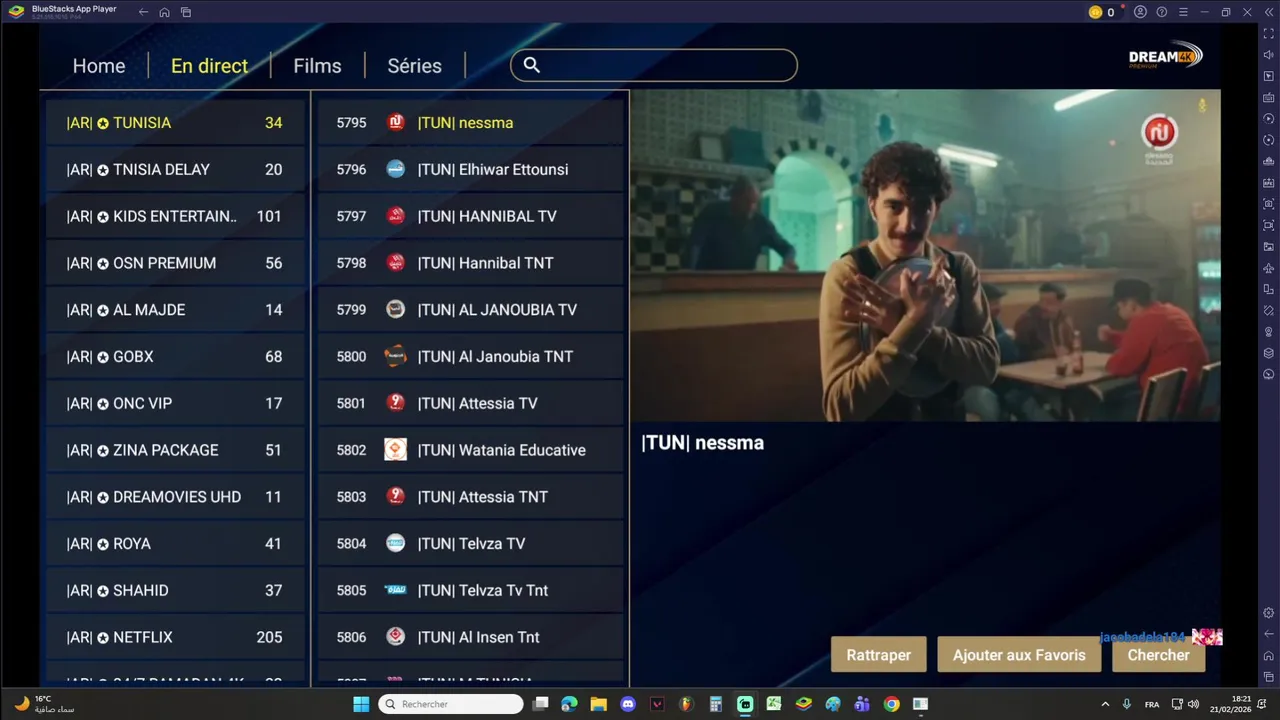Select the OSN PREMIUM category
Screen dimensions: 1280x720
pyautogui.click(x=175, y=263)
